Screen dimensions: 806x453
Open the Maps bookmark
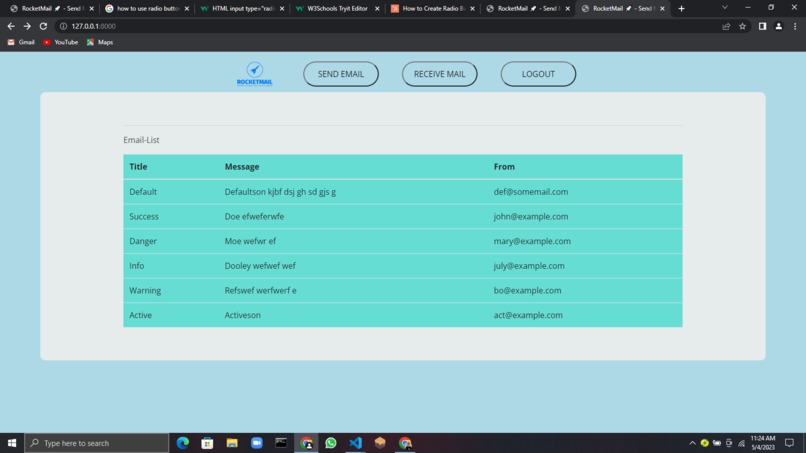100,42
